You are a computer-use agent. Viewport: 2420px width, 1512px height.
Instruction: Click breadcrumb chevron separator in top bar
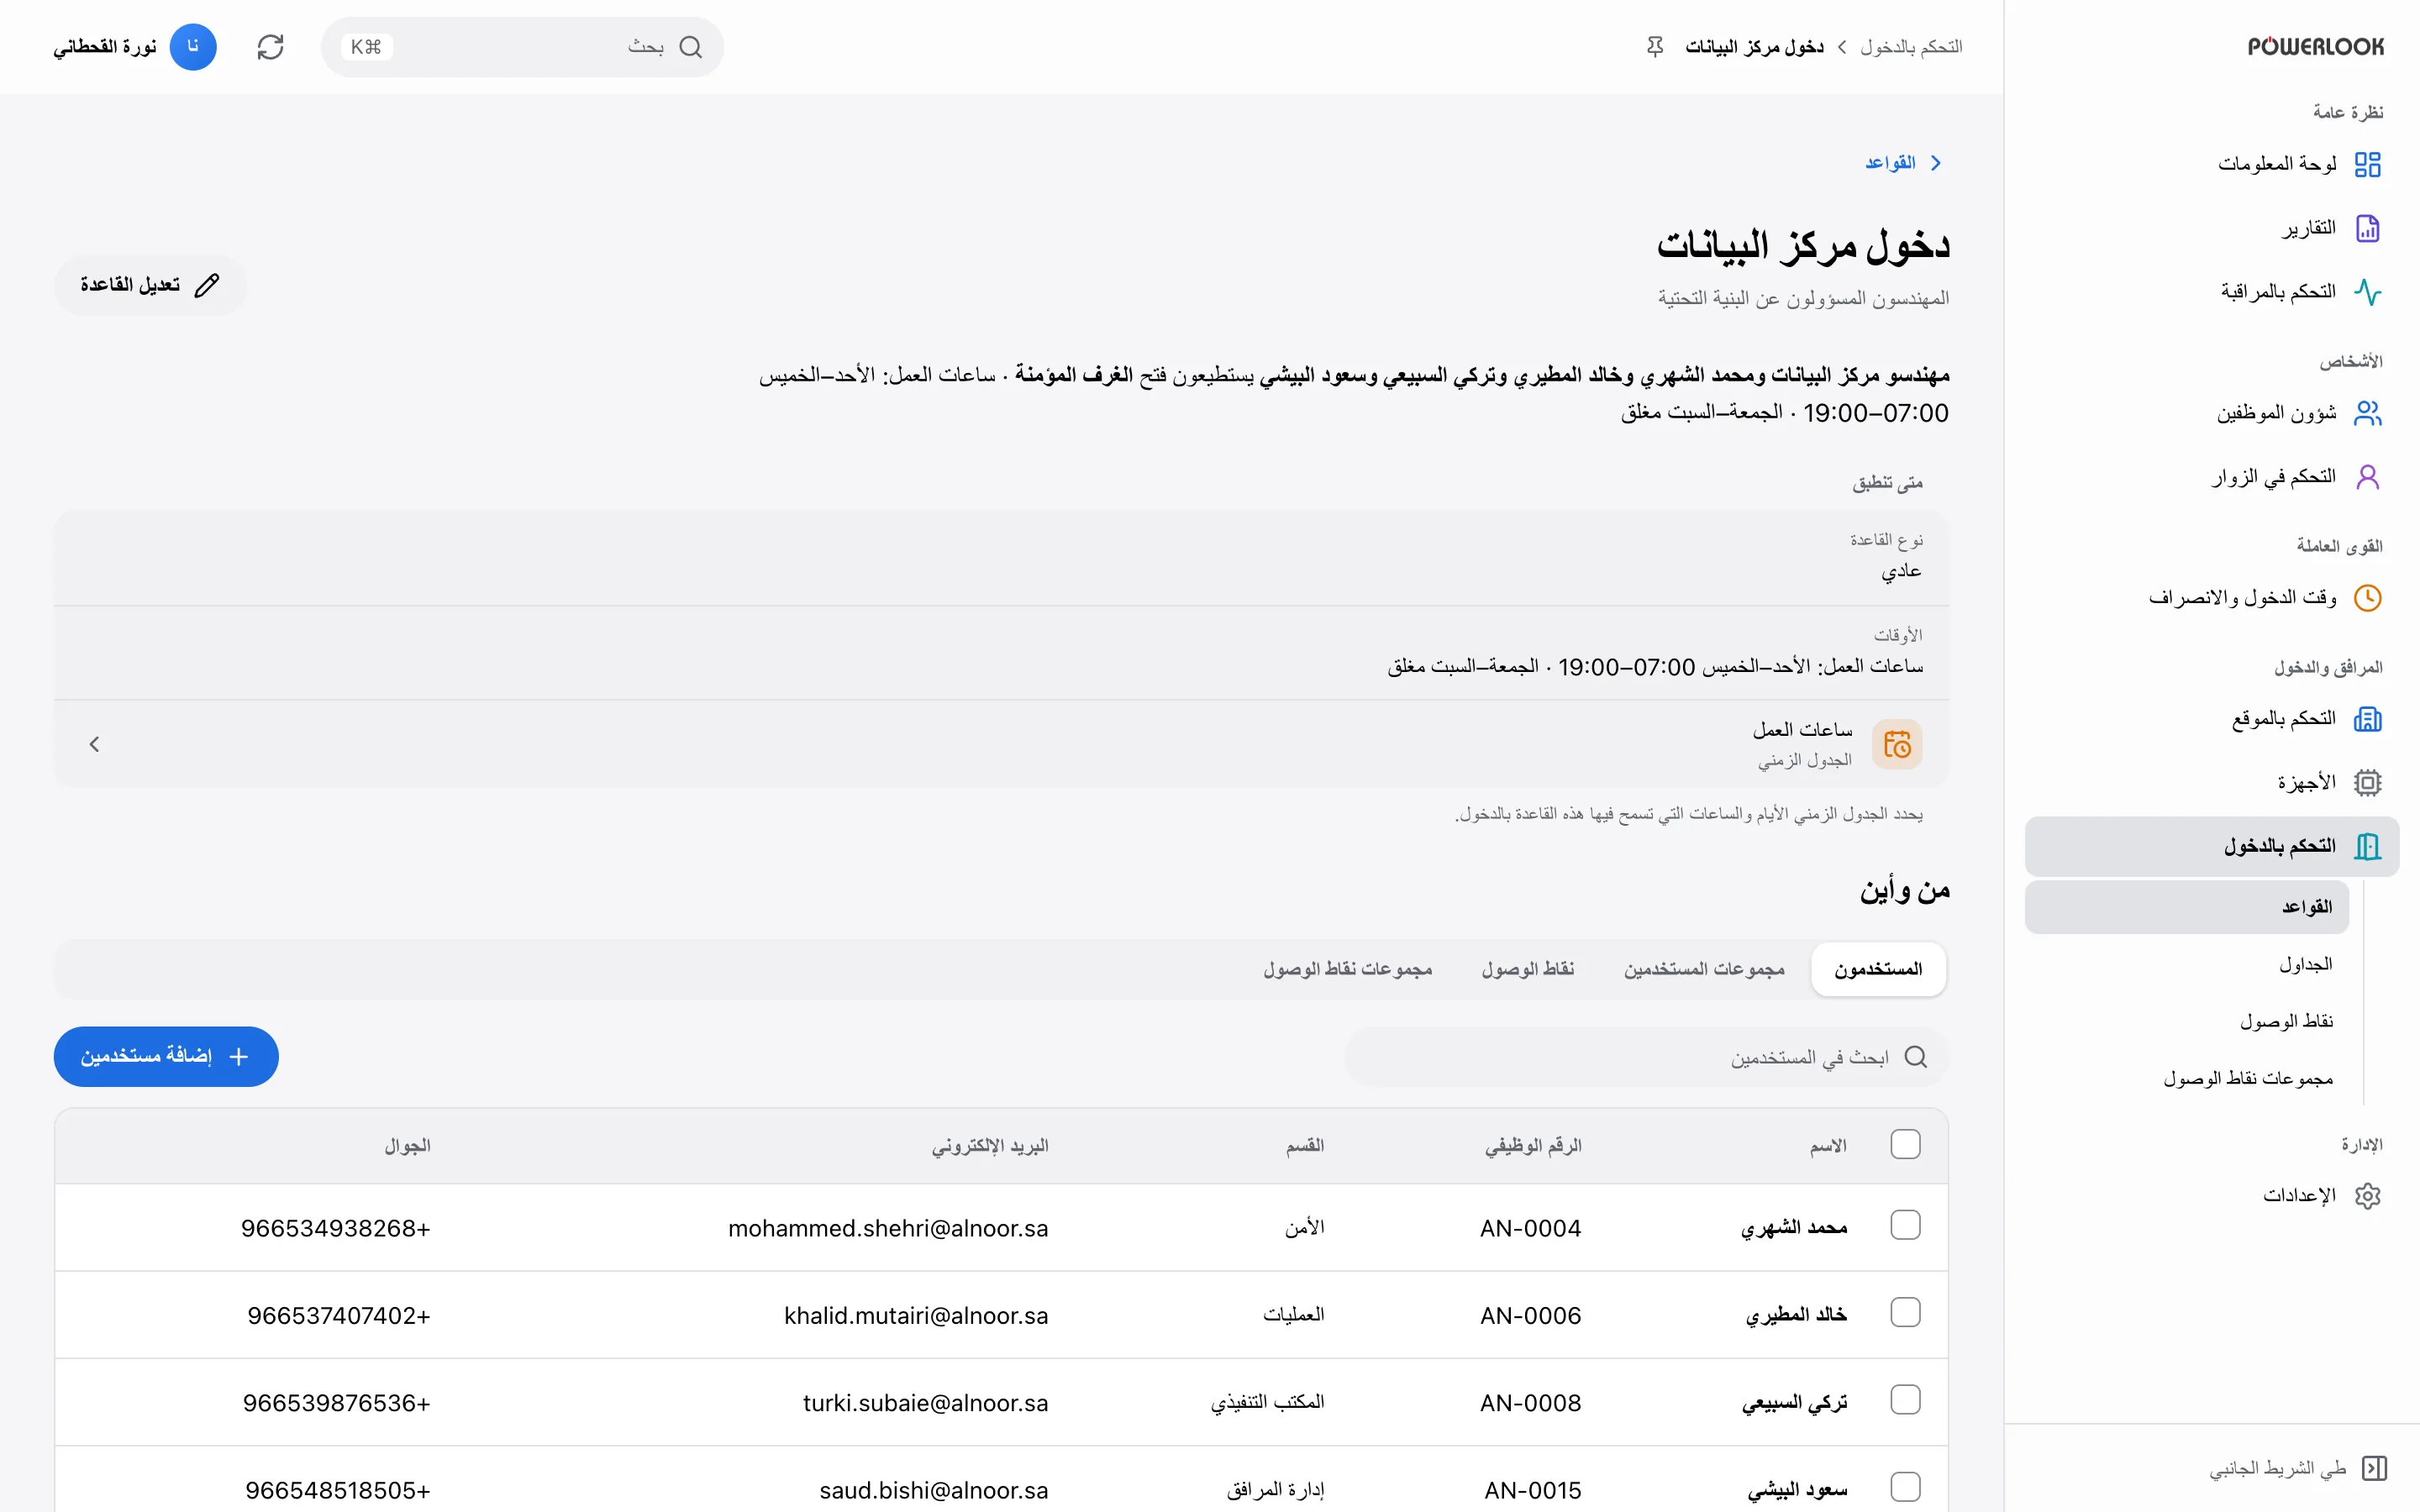(1842, 47)
